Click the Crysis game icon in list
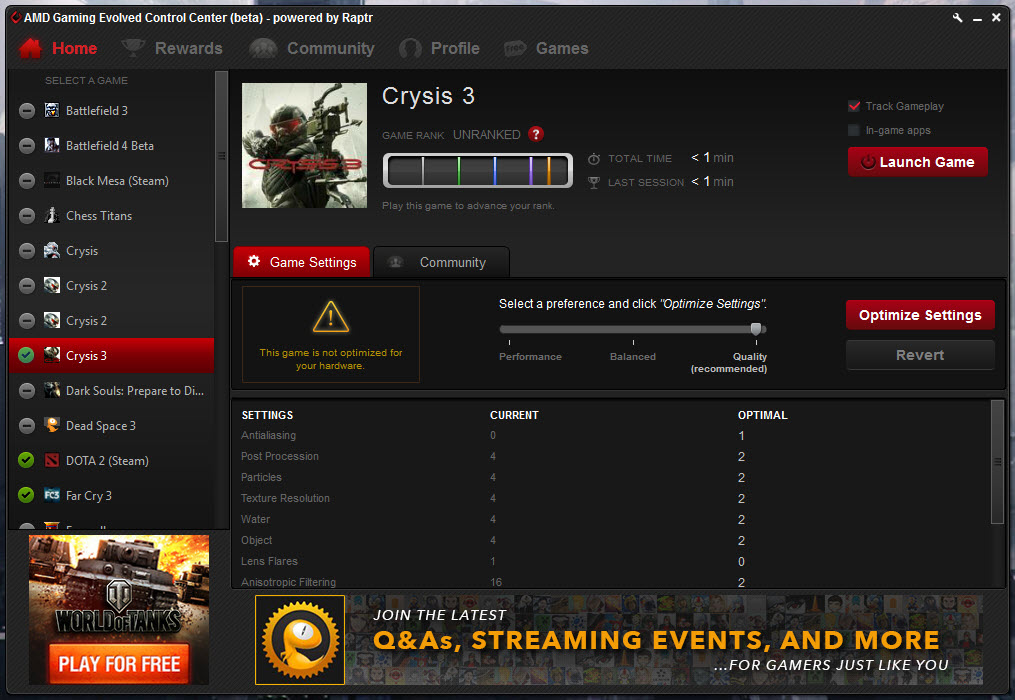The width and height of the screenshot is (1015, 700). (52, 250)
